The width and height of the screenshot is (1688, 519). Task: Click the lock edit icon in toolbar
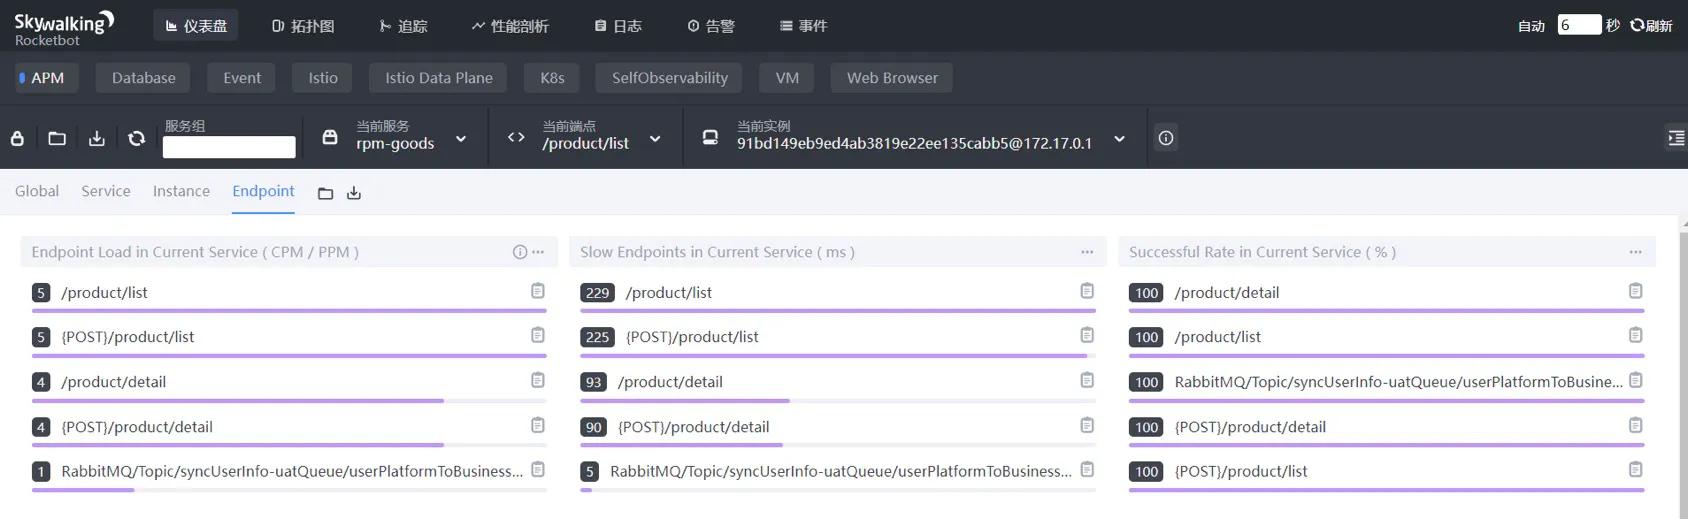click(17, 138)
